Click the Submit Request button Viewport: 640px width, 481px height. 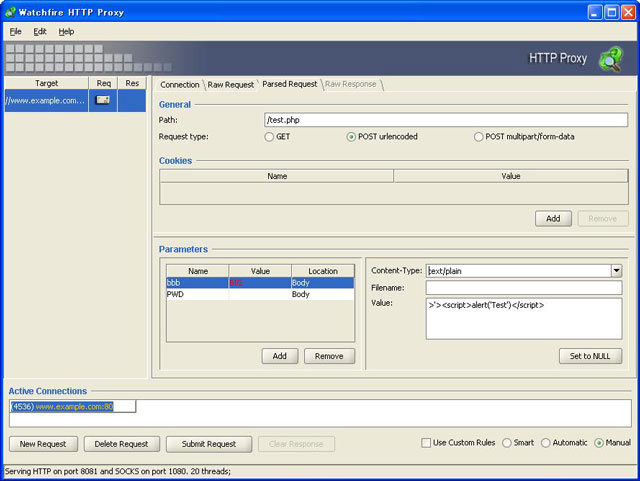point(208,444)
